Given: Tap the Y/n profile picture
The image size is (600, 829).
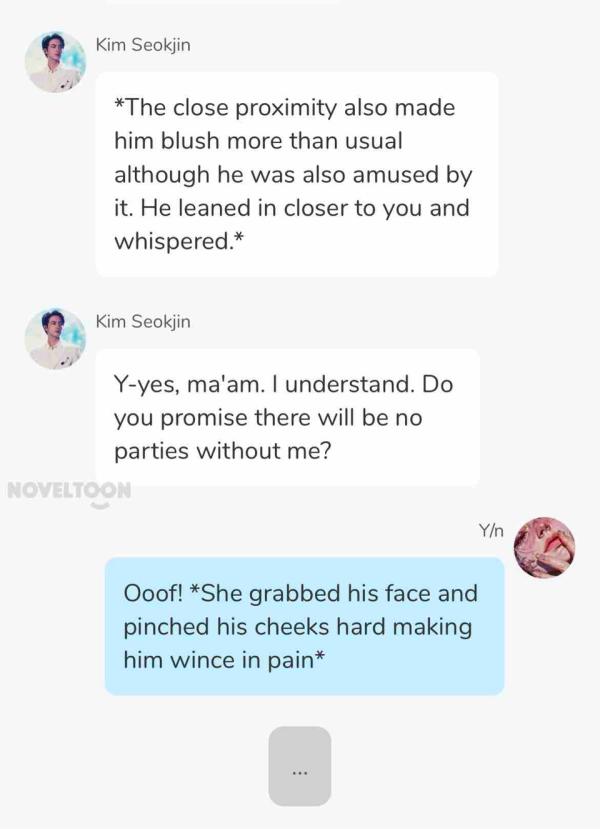Looking at the screenshot, I should [x=544, y=548].
